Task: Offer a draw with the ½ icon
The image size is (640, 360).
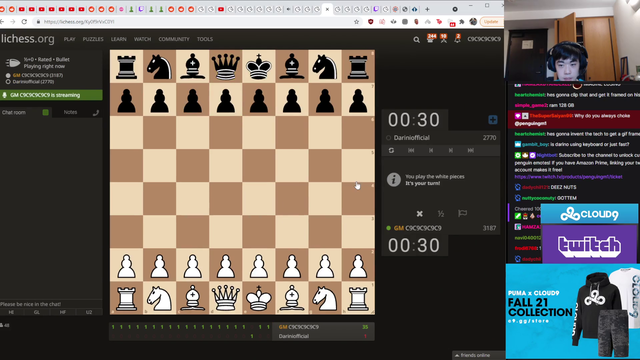Action: pos(441,213)
